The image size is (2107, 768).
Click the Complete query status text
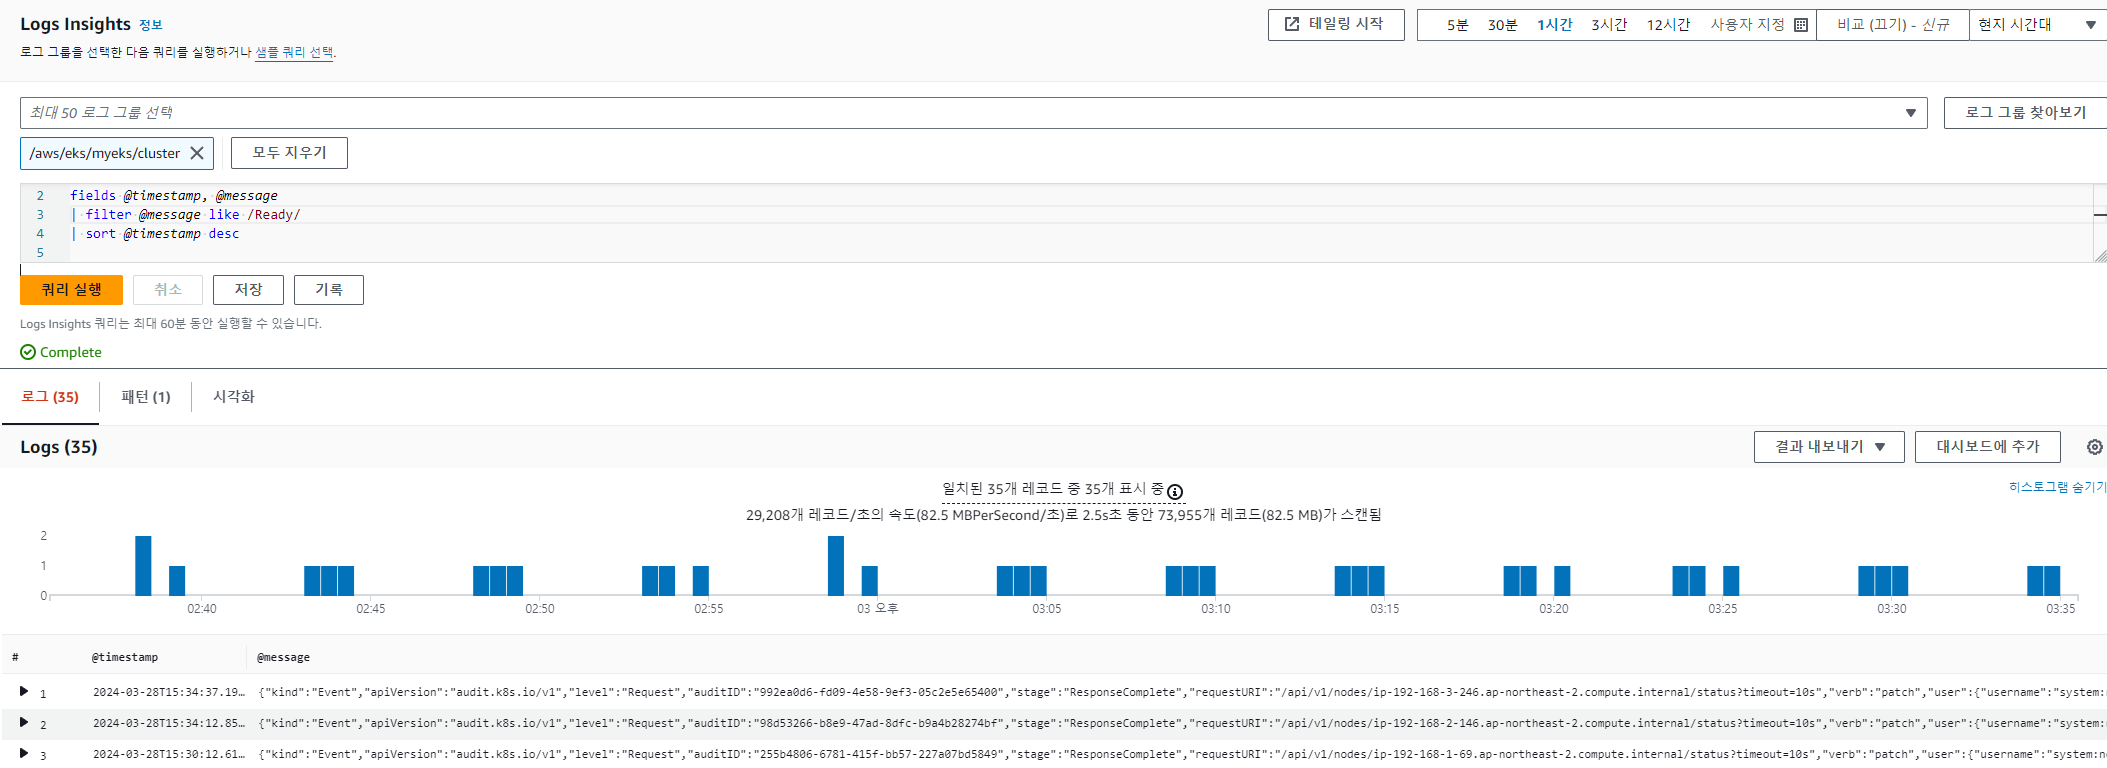point(70,352)
